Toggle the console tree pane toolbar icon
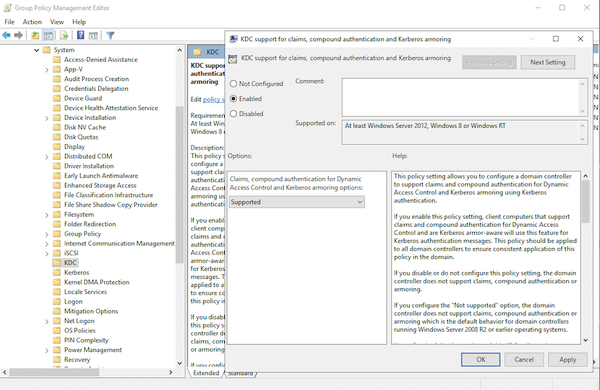The image size is (600, 390). [x=48, y=36]
